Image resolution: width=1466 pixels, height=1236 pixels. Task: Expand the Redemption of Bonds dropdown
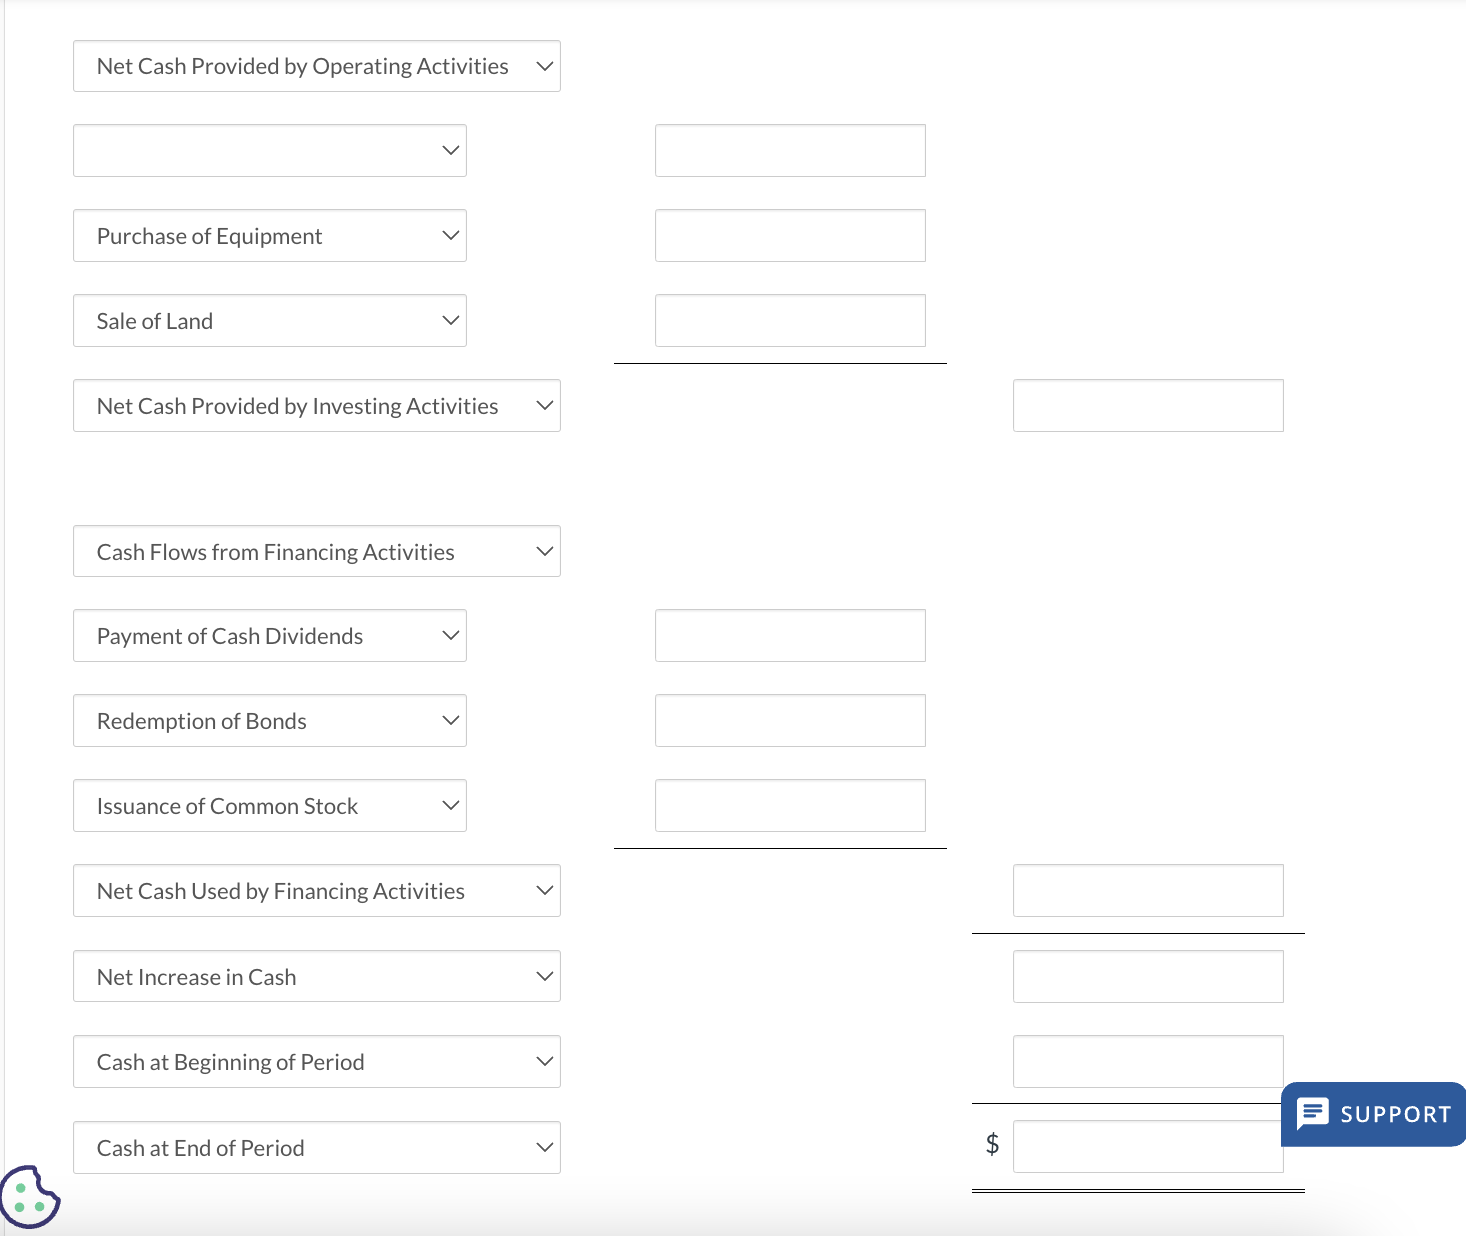[270, 721]
